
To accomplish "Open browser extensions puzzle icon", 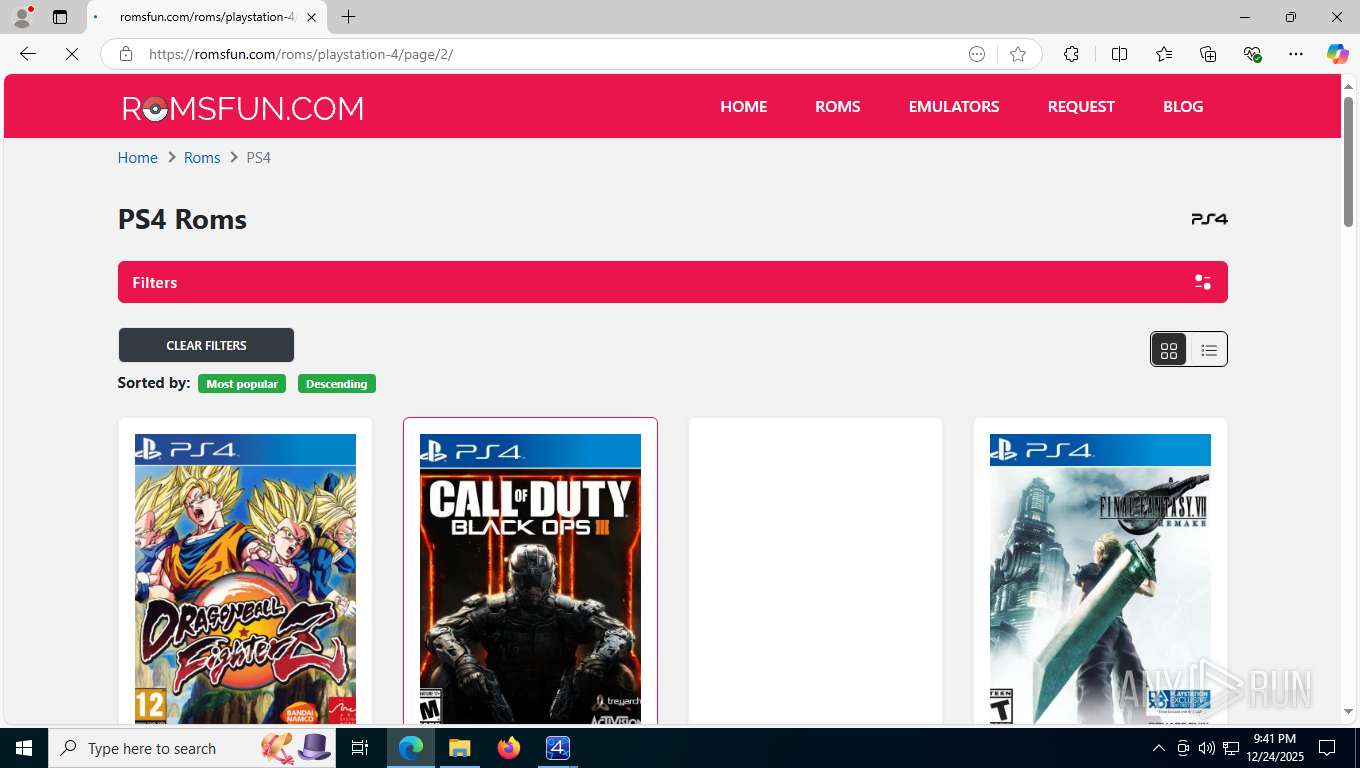I will tap(1071, 54).
